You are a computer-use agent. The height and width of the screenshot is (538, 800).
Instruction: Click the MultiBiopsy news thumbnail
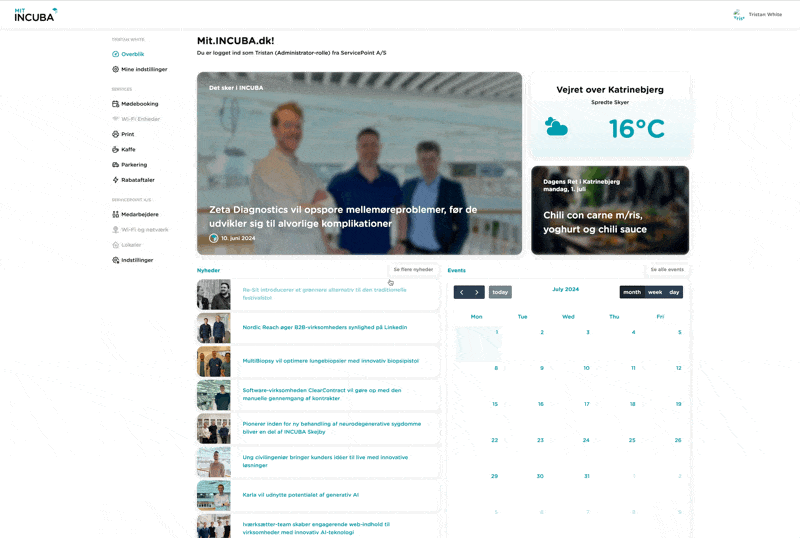214,361
